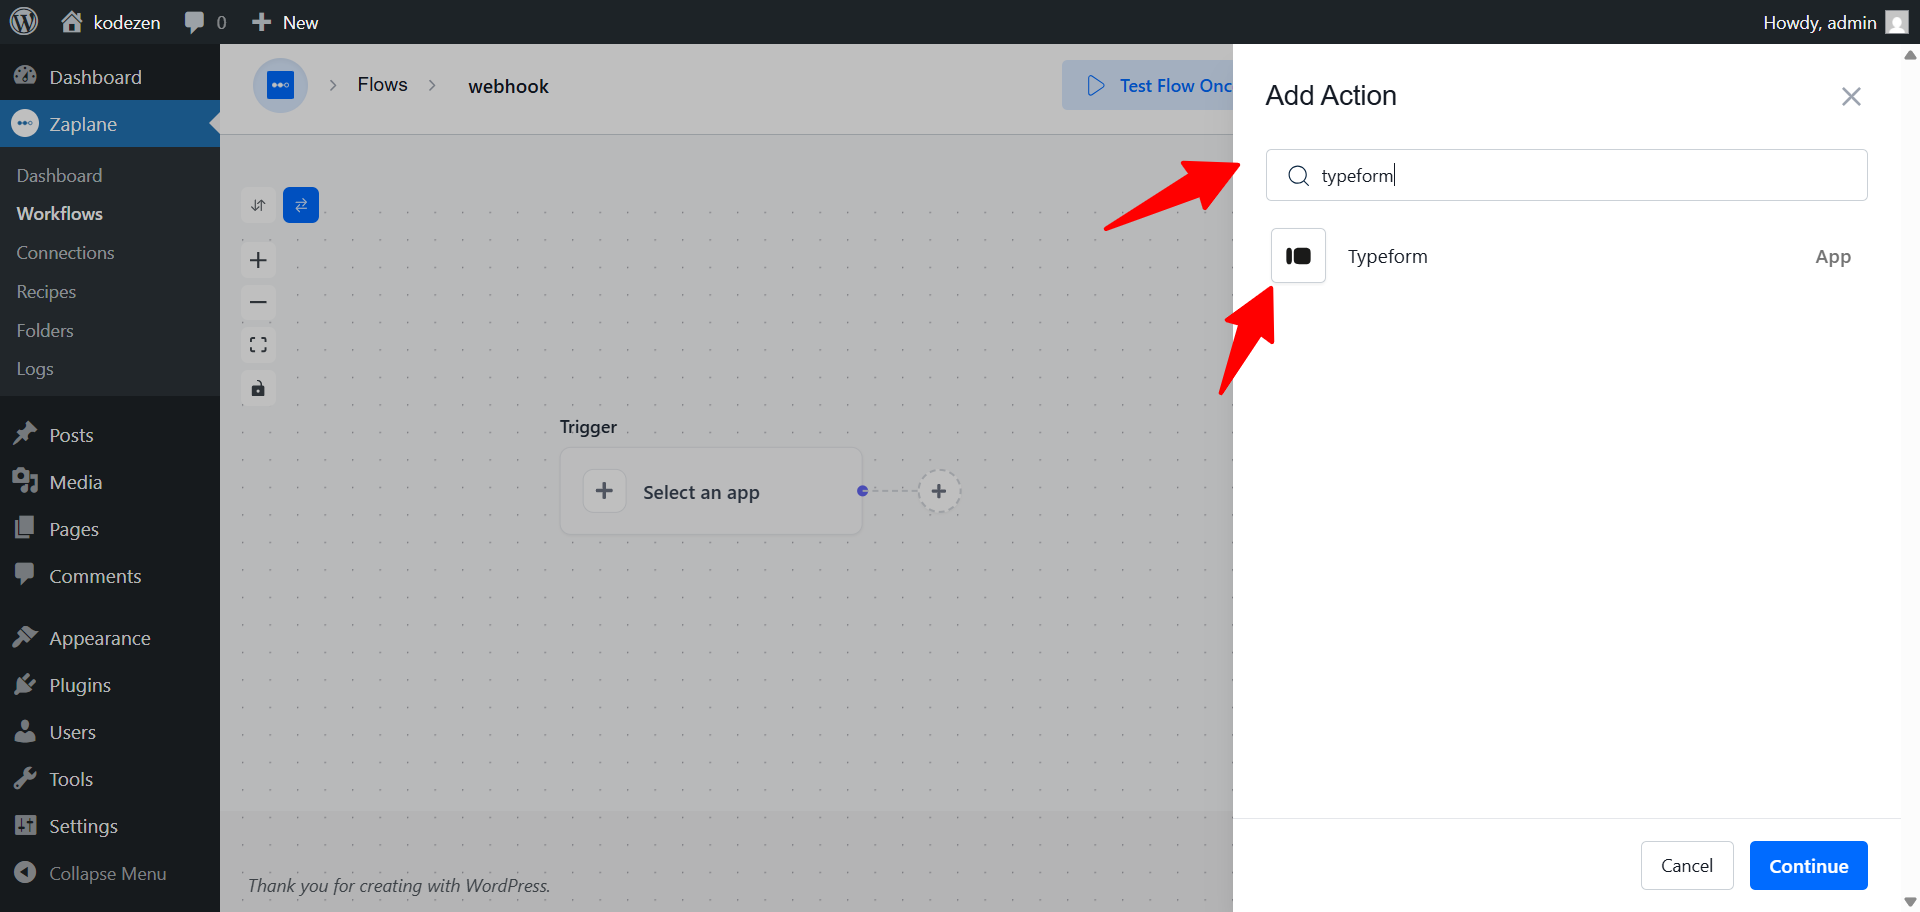This screenshot has width=1920, height=912.
Task: Open Logs submenu
Action: click(x=35, y=369)
